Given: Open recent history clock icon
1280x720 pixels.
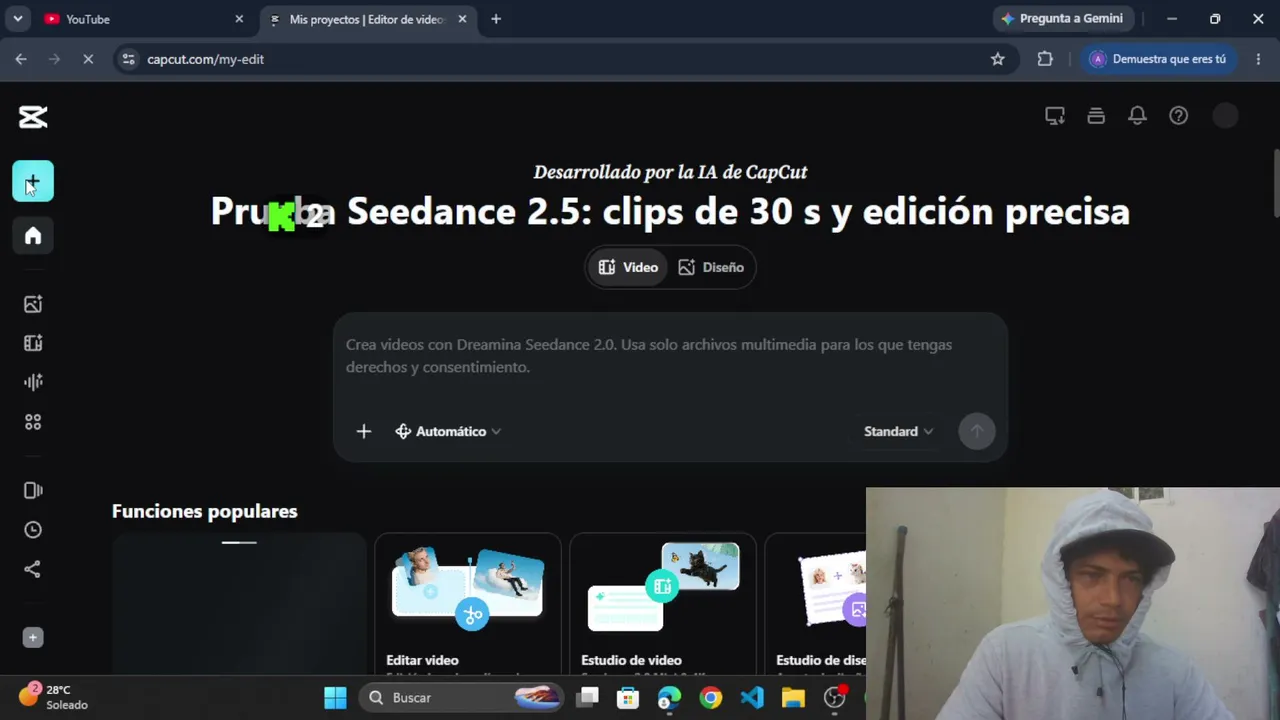Looking at the screenshot, I should tap(33, 530).
